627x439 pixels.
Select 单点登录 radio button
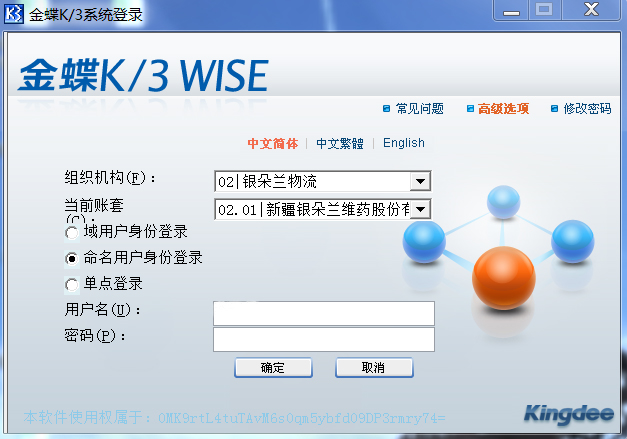pos(72,285)
